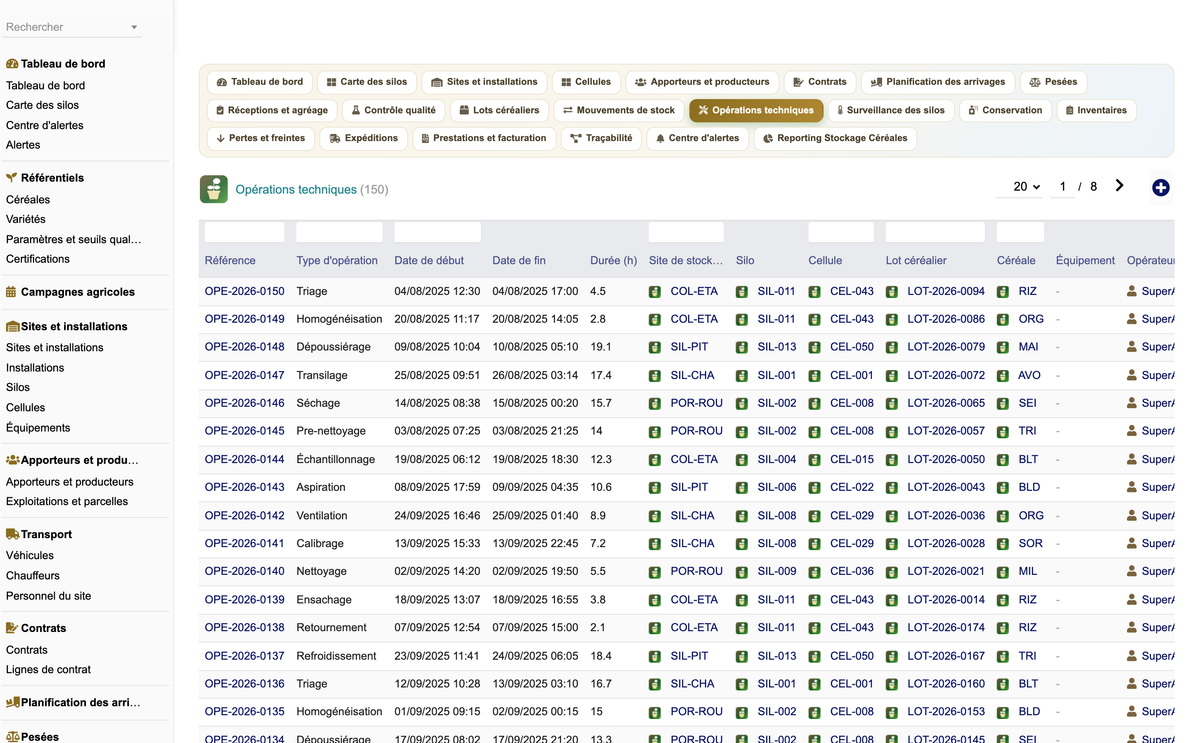
Task: Click the site icon next to COL-ETA in row OPE-2026-0150
Action: (x=655, y=291)
